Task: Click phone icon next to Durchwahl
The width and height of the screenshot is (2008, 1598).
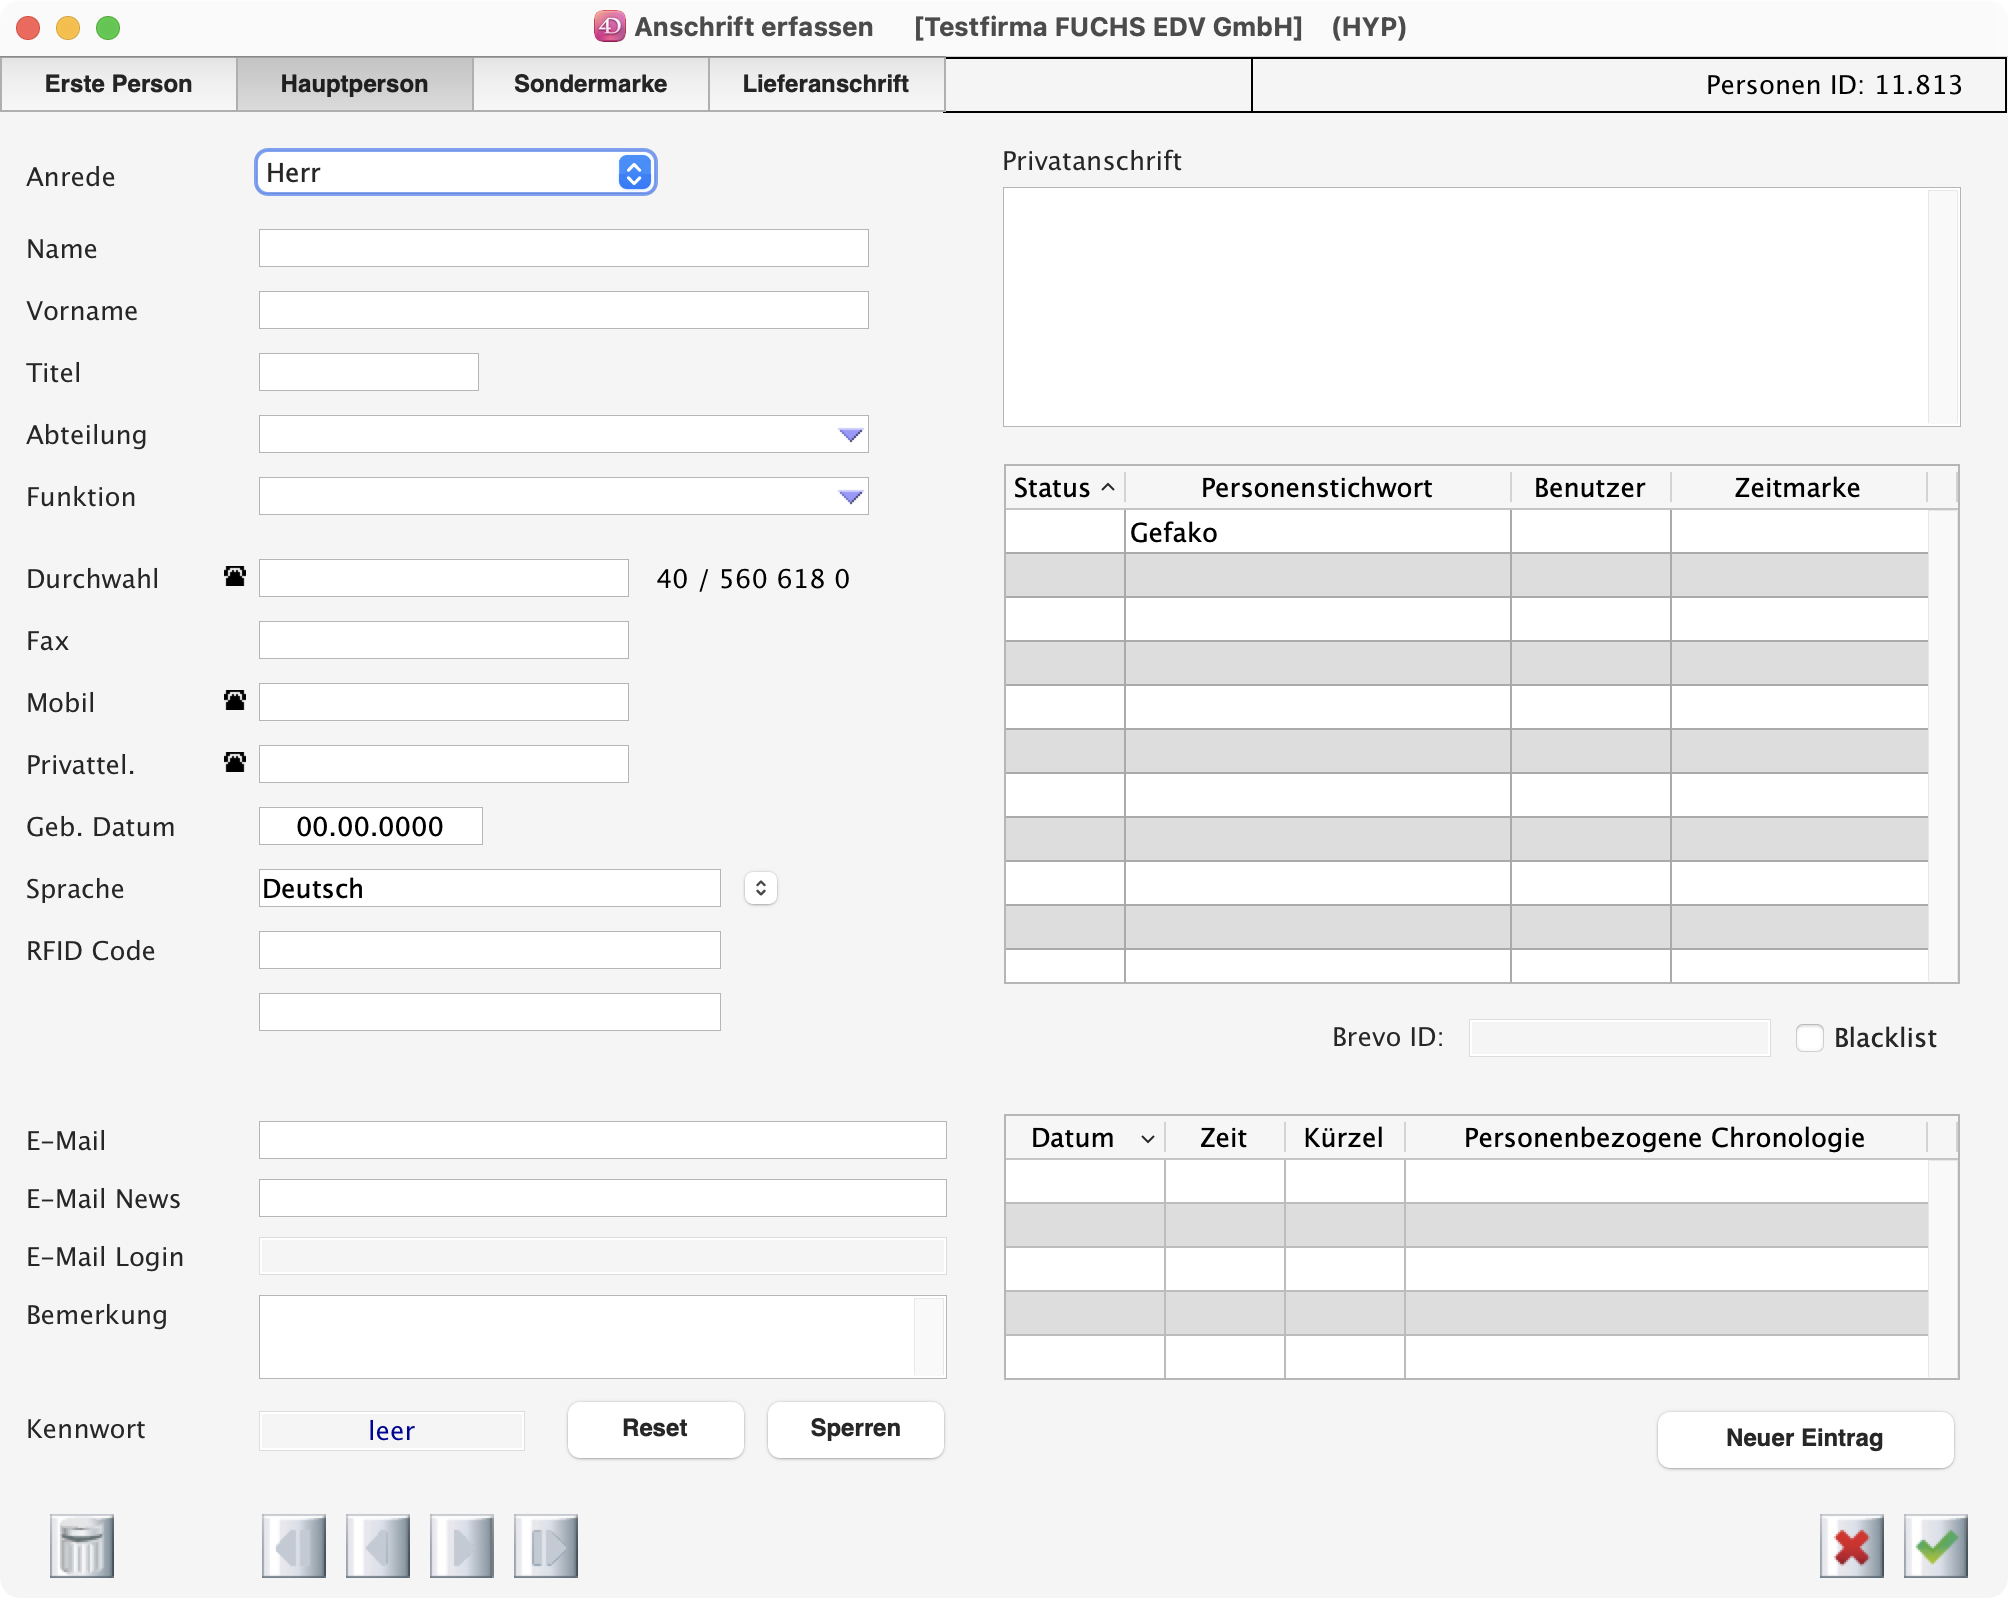Action: tap(235, 577)
